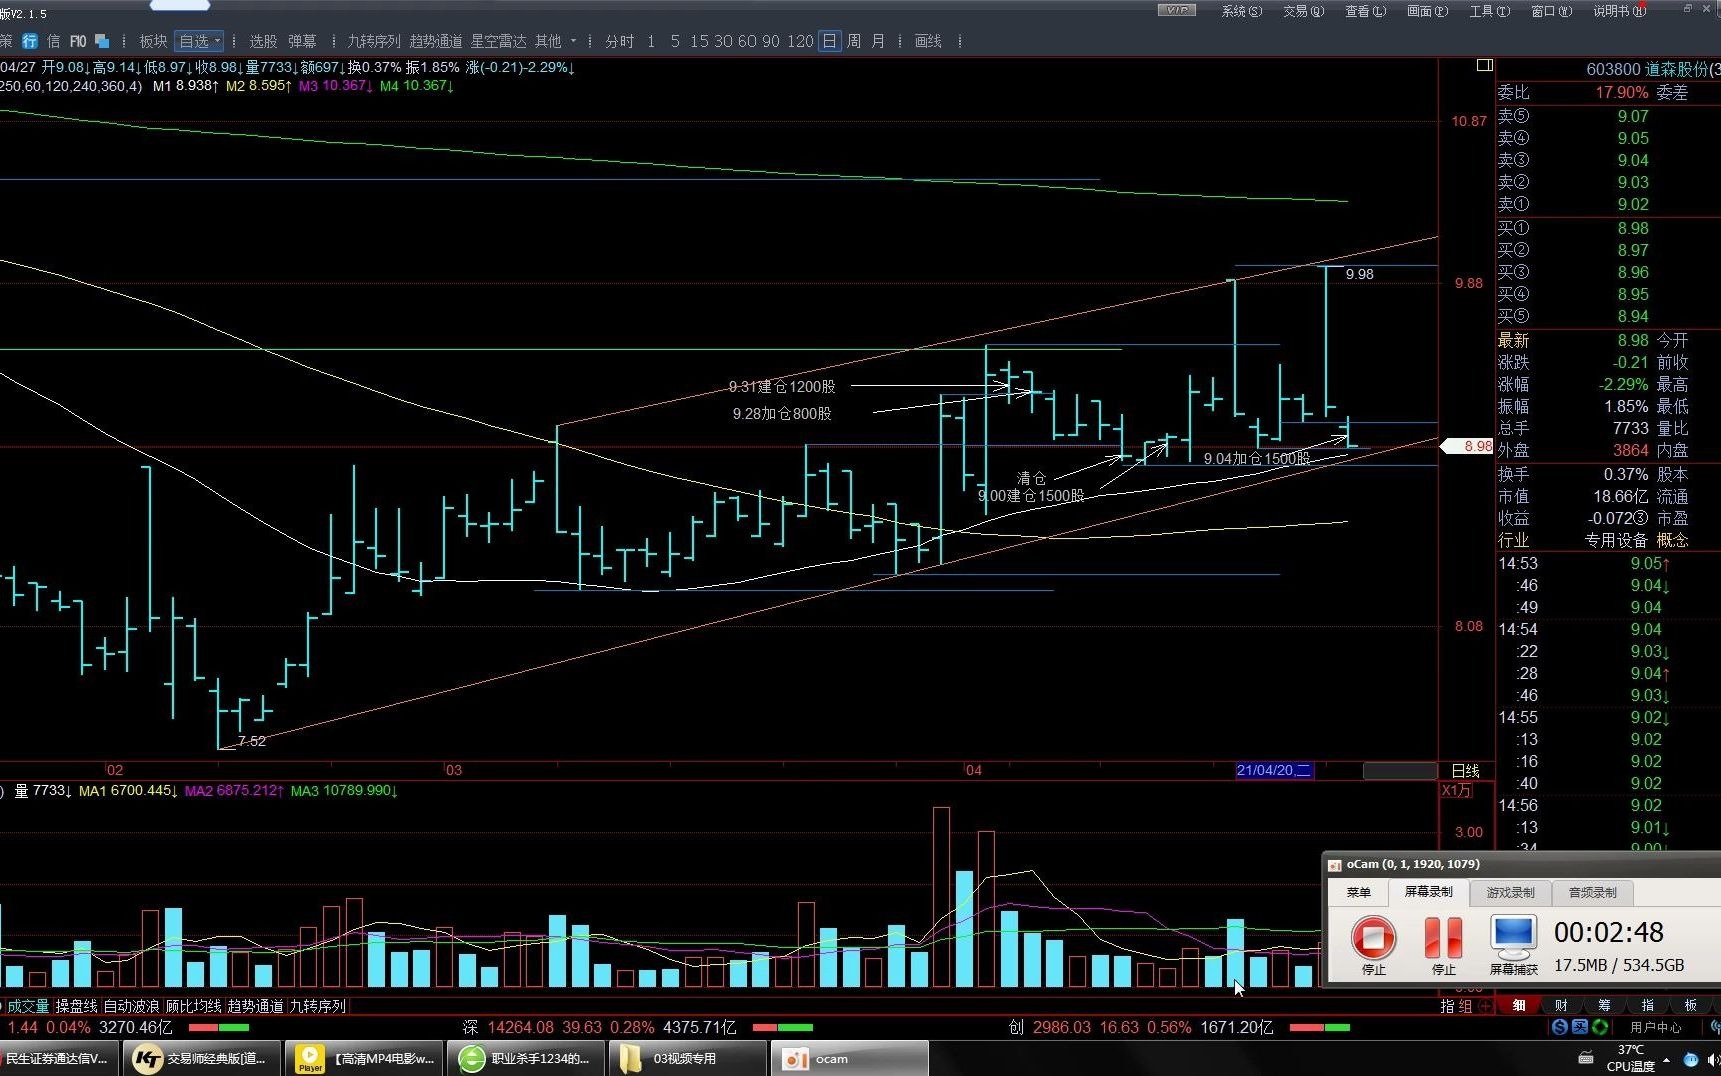Click the VIP badge icon
The width and height of the screenshot is (1721, 1076).
click(x=1176, y=10)
